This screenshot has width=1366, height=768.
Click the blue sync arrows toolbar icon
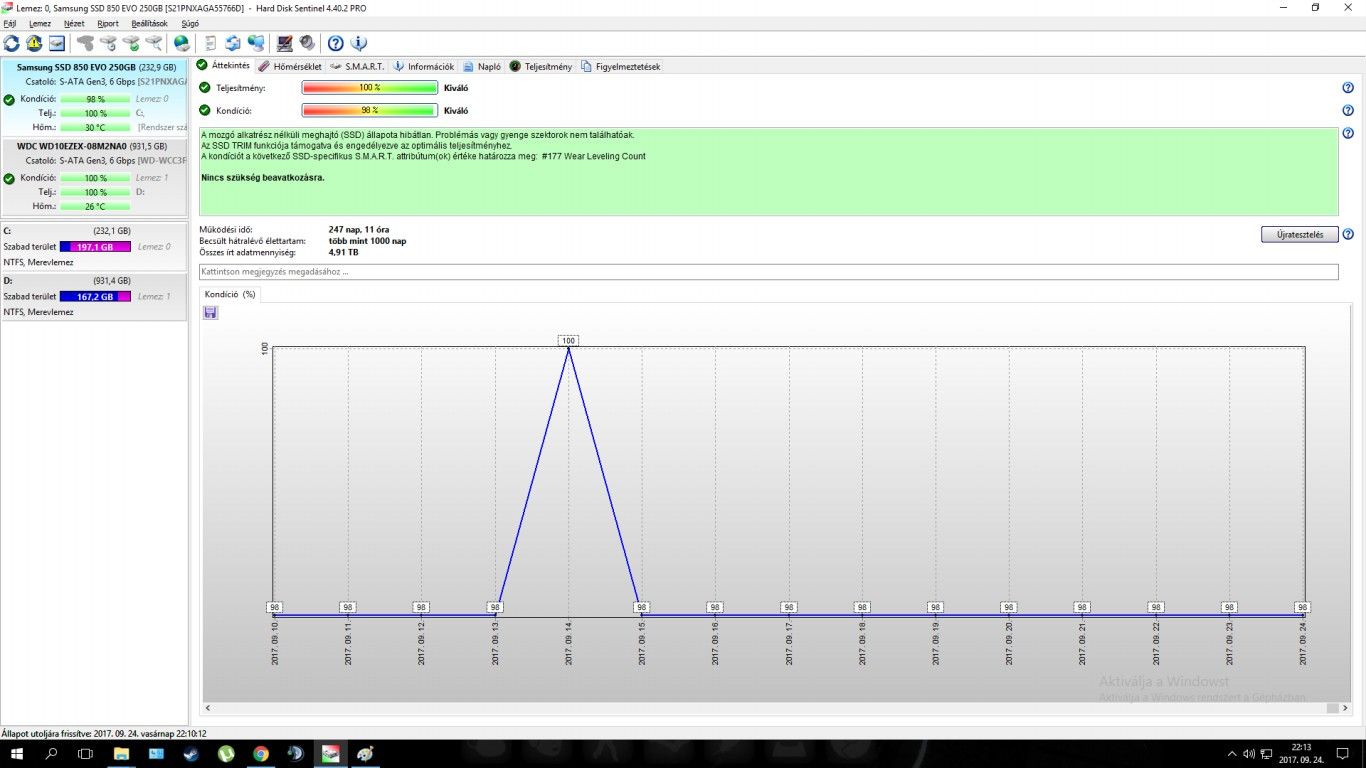point(233,43)
